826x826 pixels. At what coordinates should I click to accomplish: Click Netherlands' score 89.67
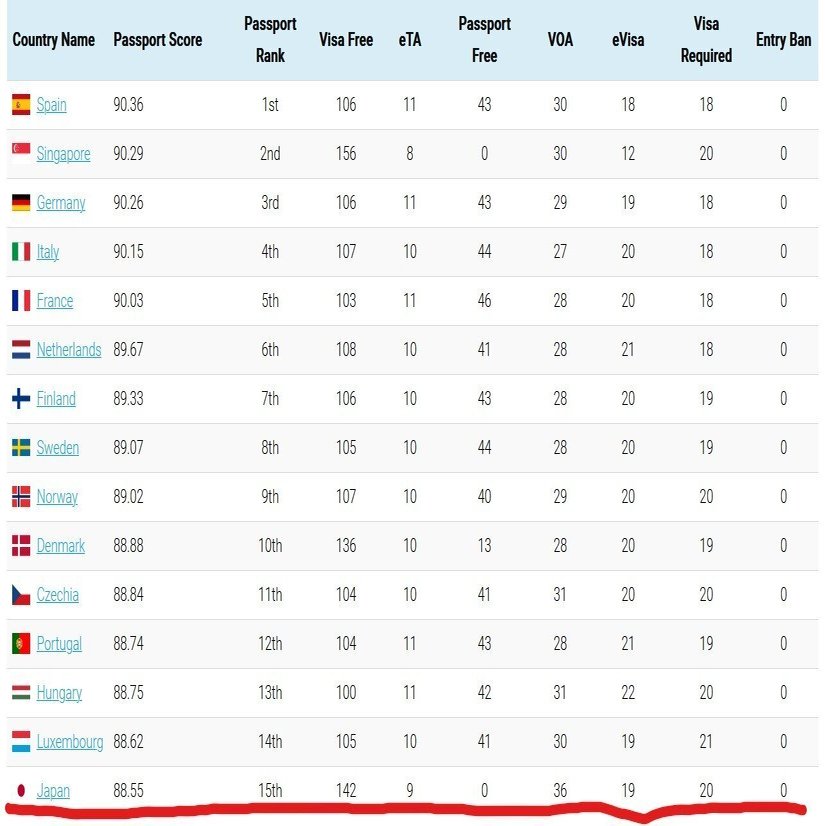click(128, 349)
